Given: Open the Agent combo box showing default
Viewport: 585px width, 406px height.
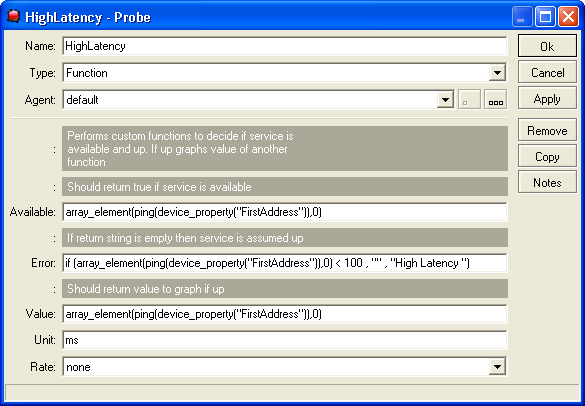Looking at the screenshot, I should [259, 100].
